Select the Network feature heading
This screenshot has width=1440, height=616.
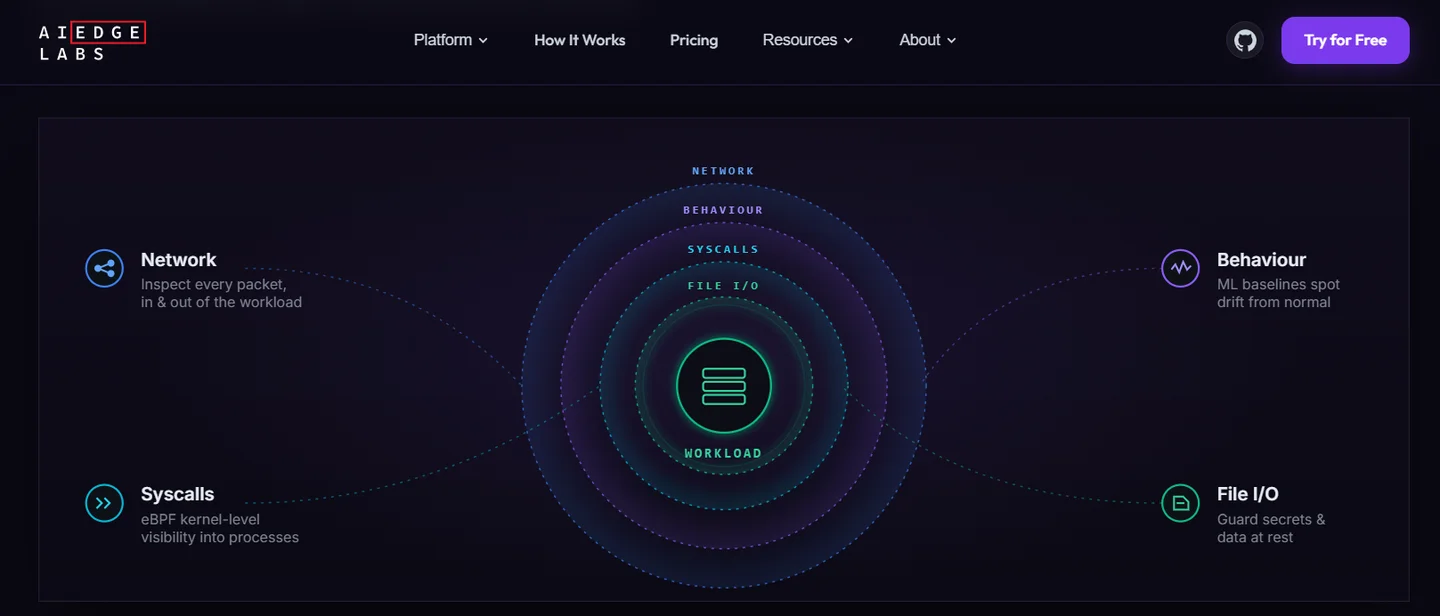(178, 260)
